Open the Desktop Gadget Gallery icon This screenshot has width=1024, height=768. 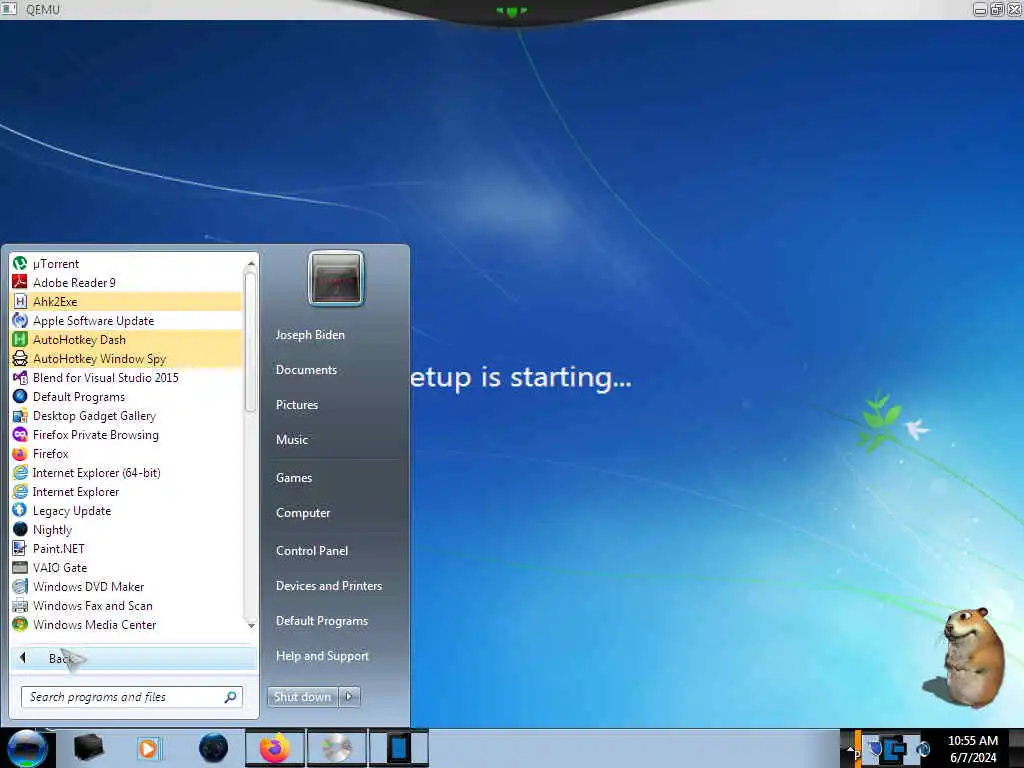[20, 416]
